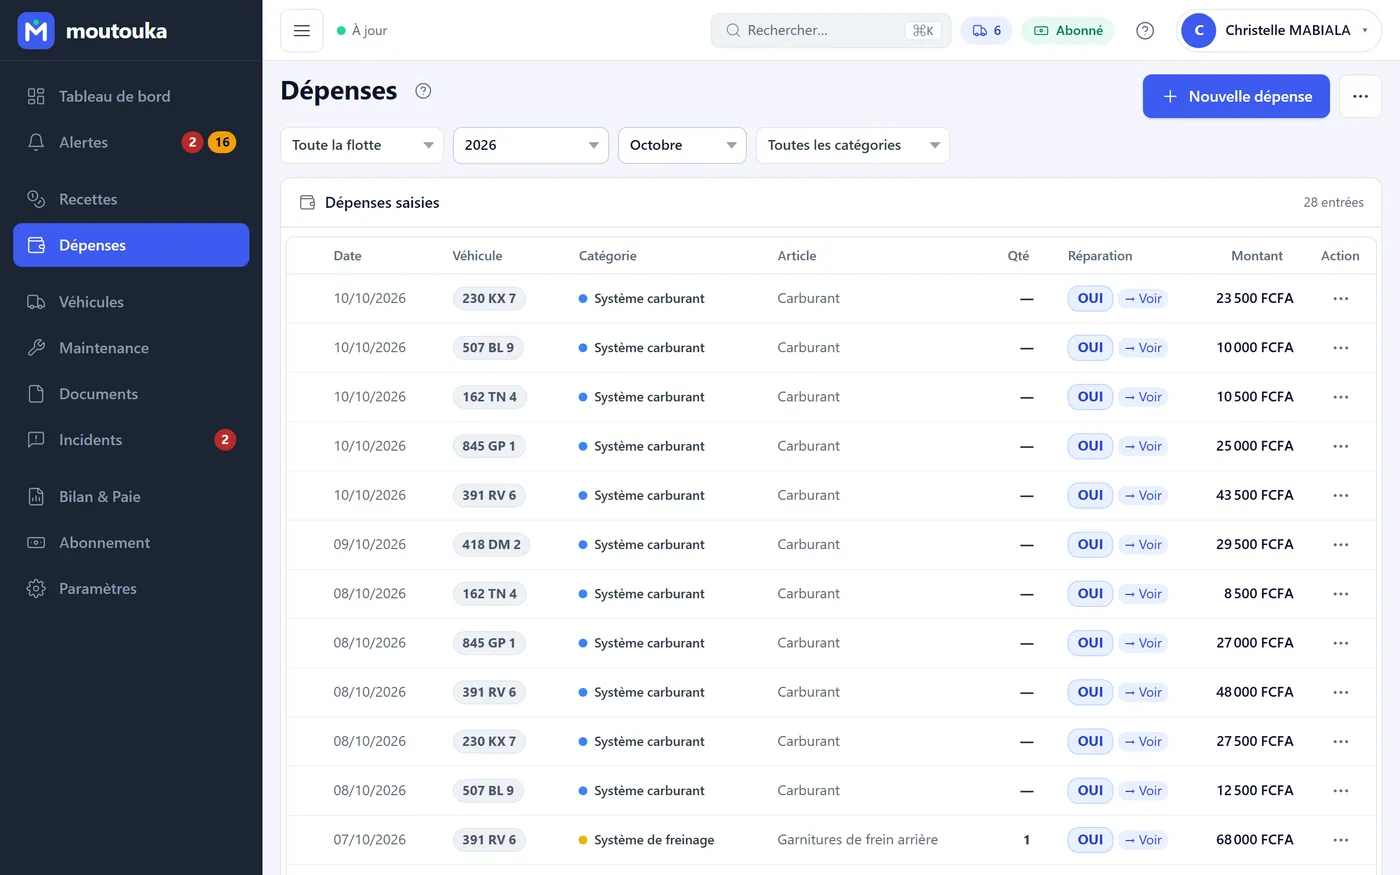Open actions menu for 29 500 FCFA row
Image resolution: width=1400 pixels, height=875 pixels.
(1340, 544)
